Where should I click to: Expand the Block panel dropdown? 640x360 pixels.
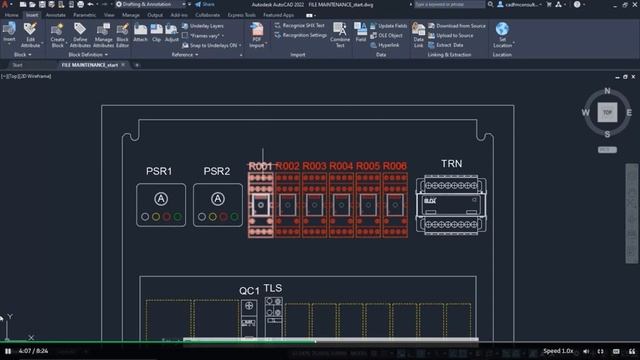coord(23,54)
